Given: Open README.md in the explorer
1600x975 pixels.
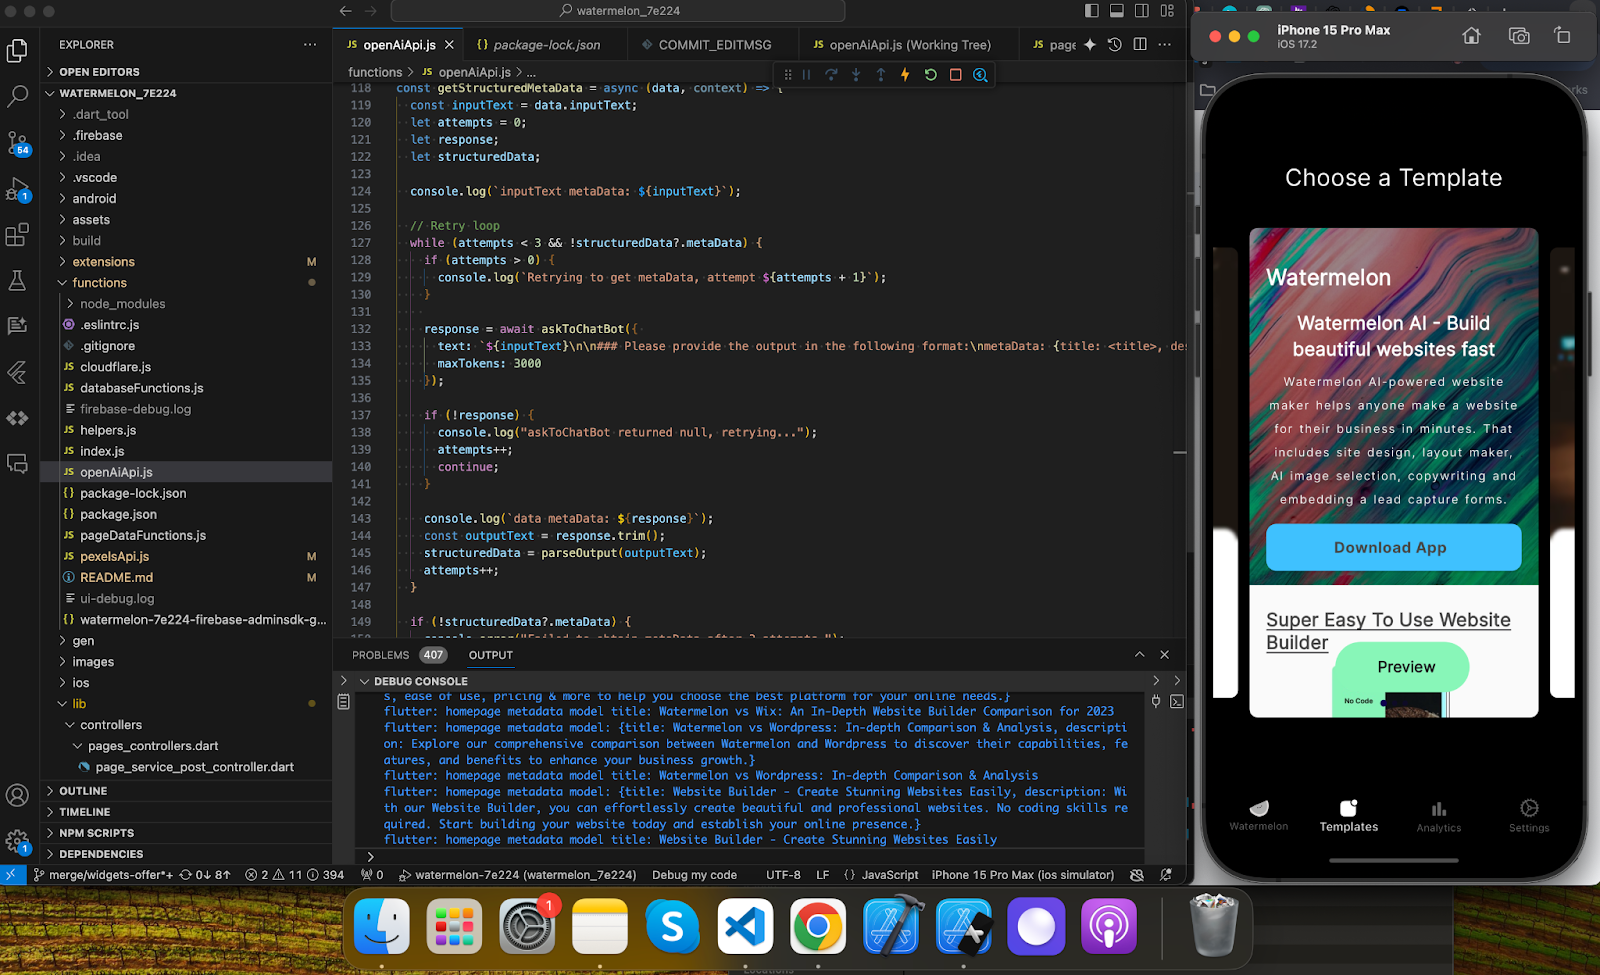Looking at the screenshot, I should (116, 578).
